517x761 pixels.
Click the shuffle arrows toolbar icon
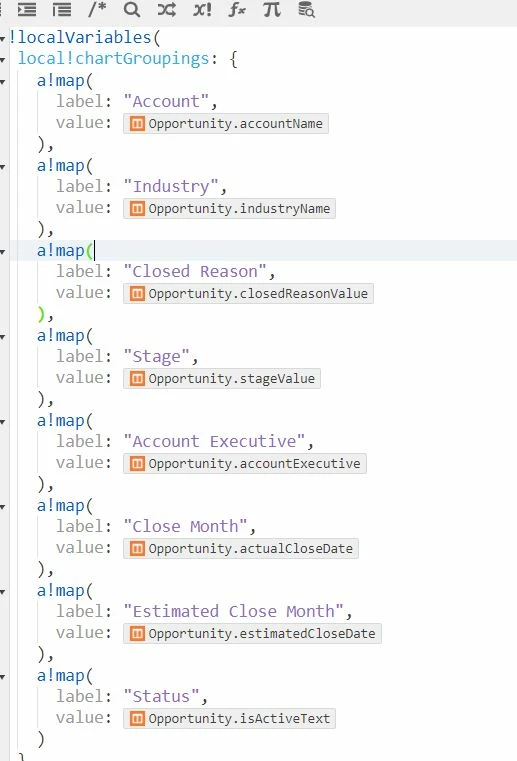[167, 10]
